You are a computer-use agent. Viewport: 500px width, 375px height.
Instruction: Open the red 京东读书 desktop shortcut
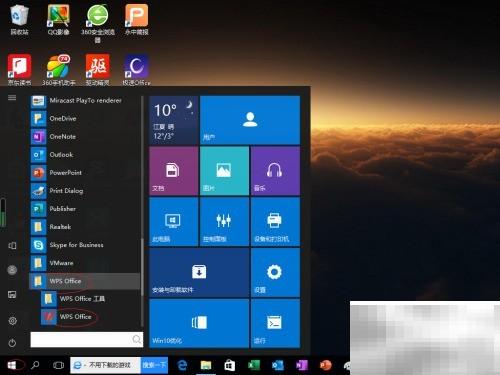point(19,69)
